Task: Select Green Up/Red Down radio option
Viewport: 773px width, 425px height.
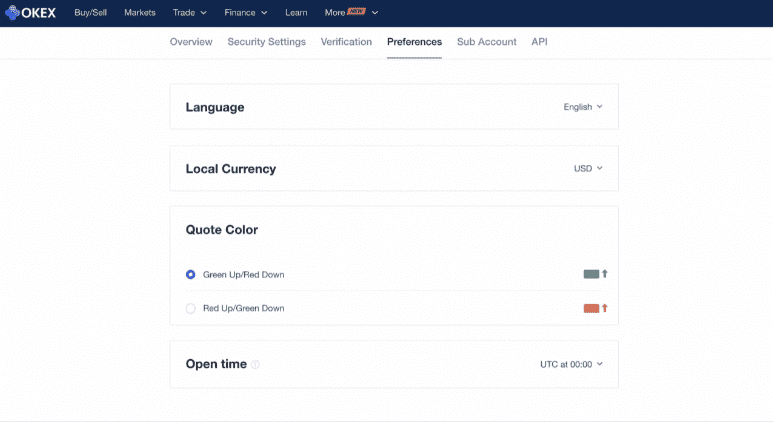Action: coord(191,274)
